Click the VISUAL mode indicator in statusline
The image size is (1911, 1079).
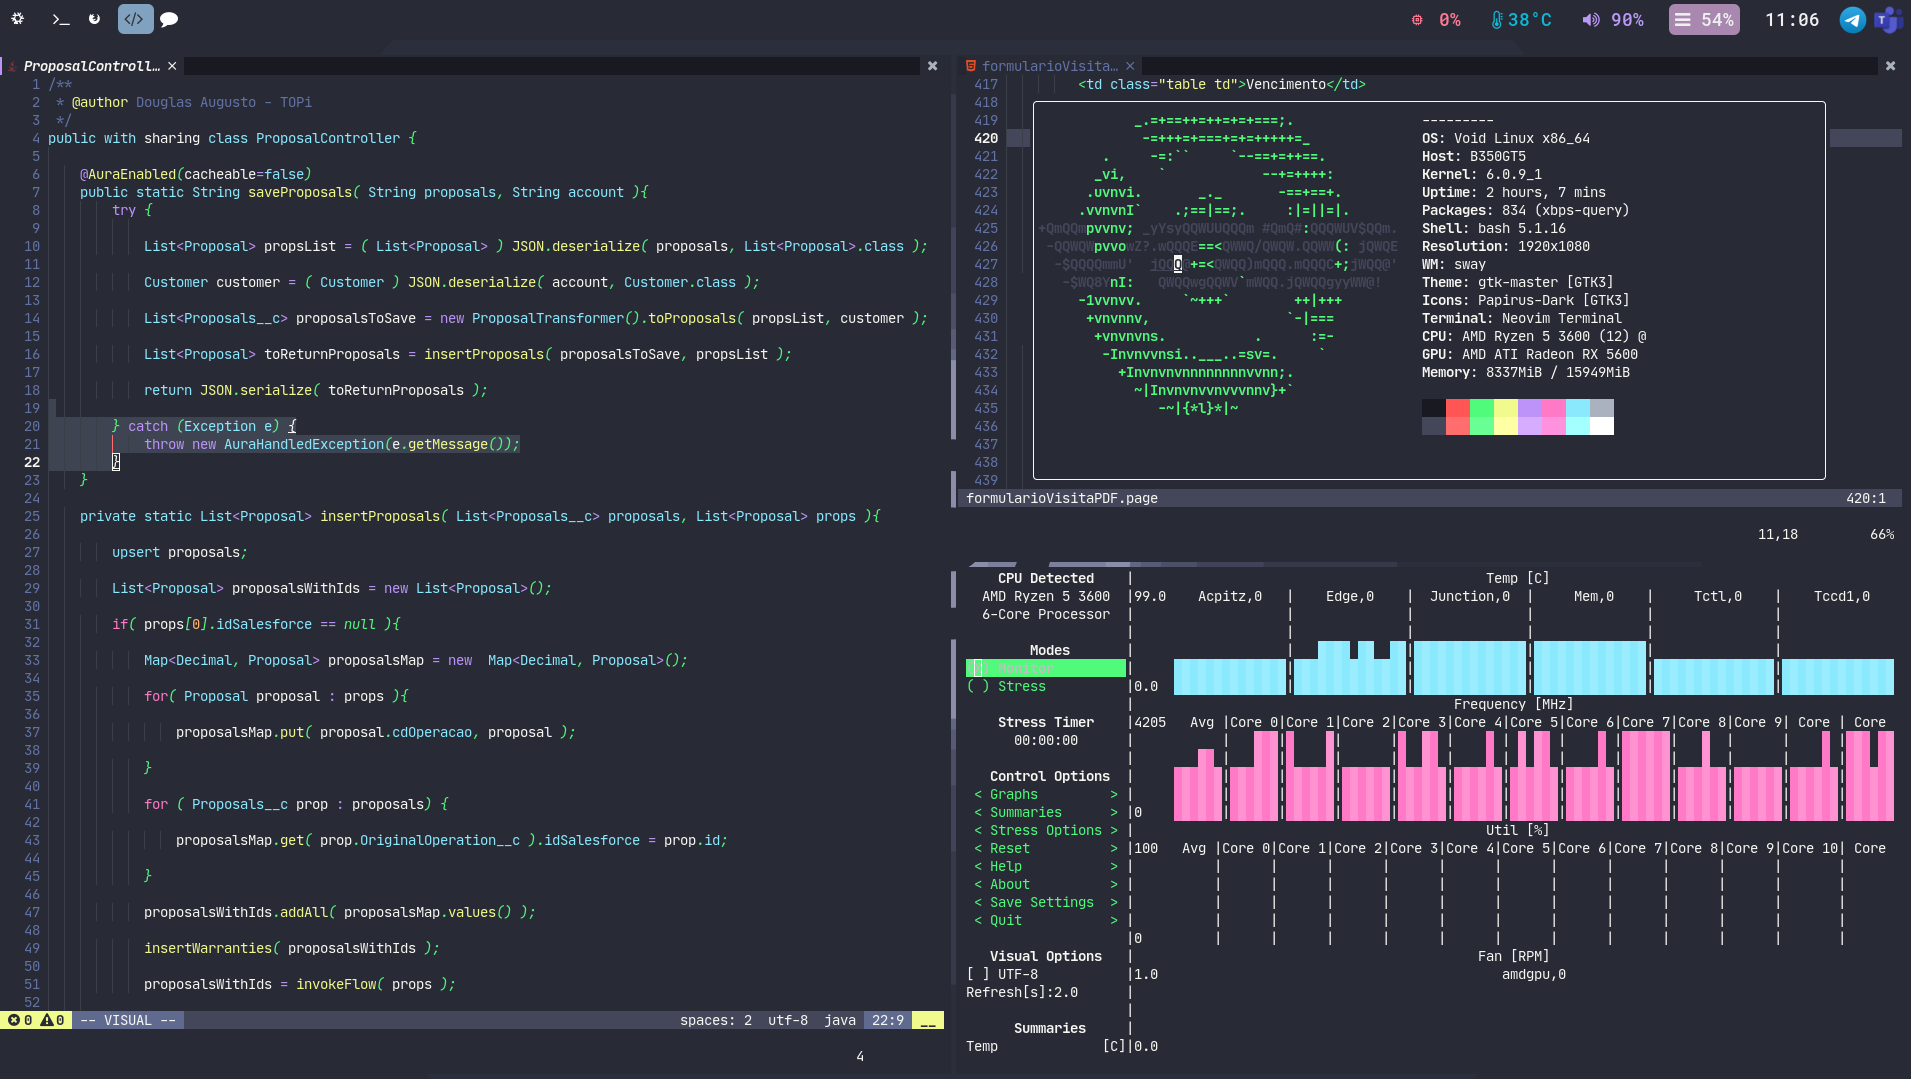click(128, 1020)
